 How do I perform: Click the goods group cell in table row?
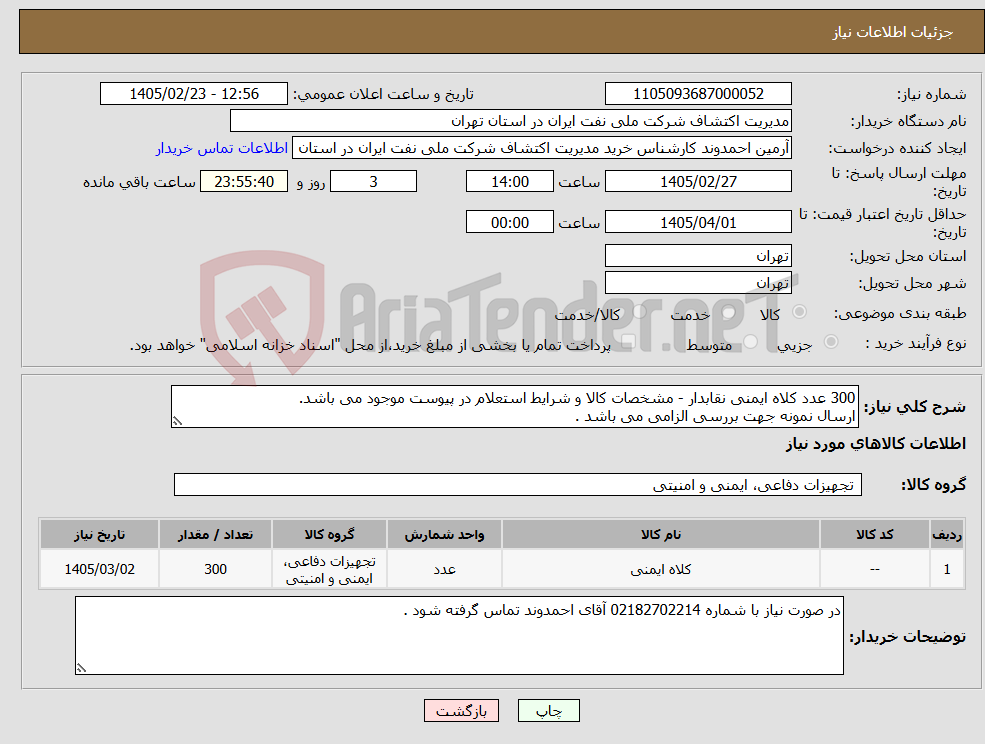(329, 569)
